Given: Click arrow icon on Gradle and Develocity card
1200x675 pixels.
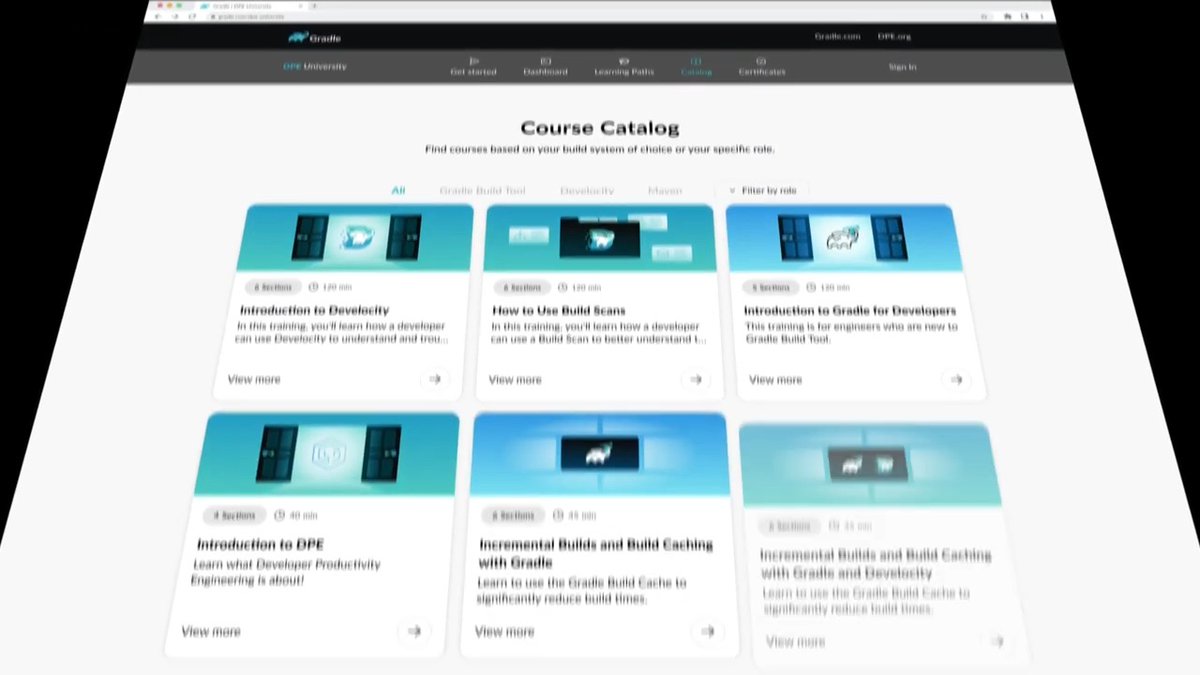Looking at the screenshot, I should (x=996, y=641).
